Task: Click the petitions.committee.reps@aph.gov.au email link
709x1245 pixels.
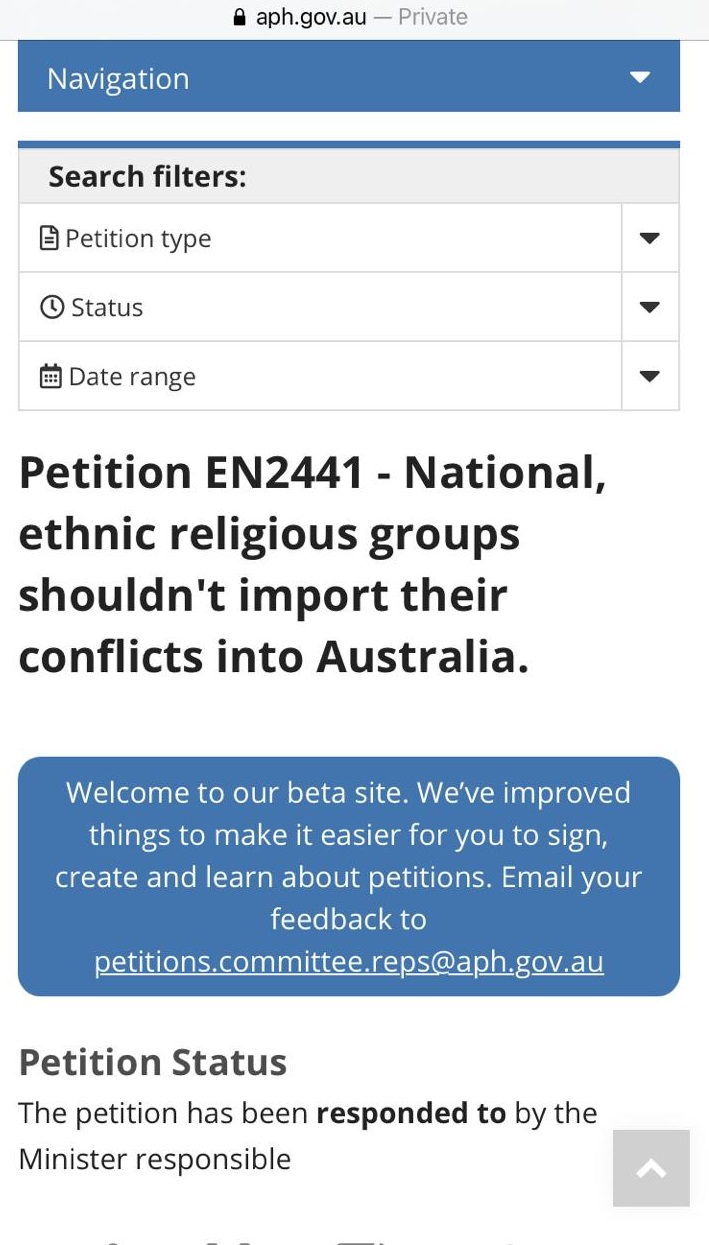Action: coord(349,961)
